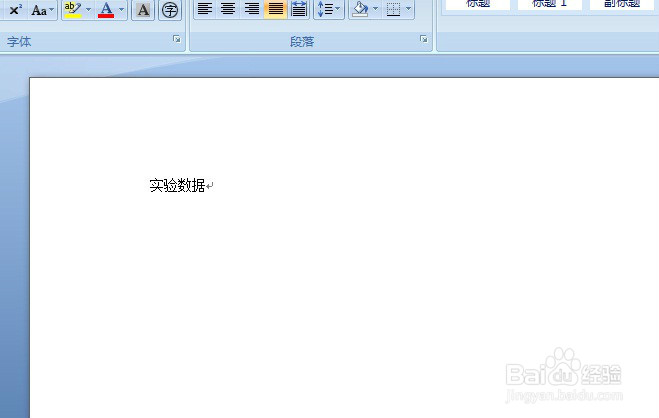The width and height of the screenshot is (659, 418).
Task: Apply paragraph shading fill
Action: click(x=360, y=9)
